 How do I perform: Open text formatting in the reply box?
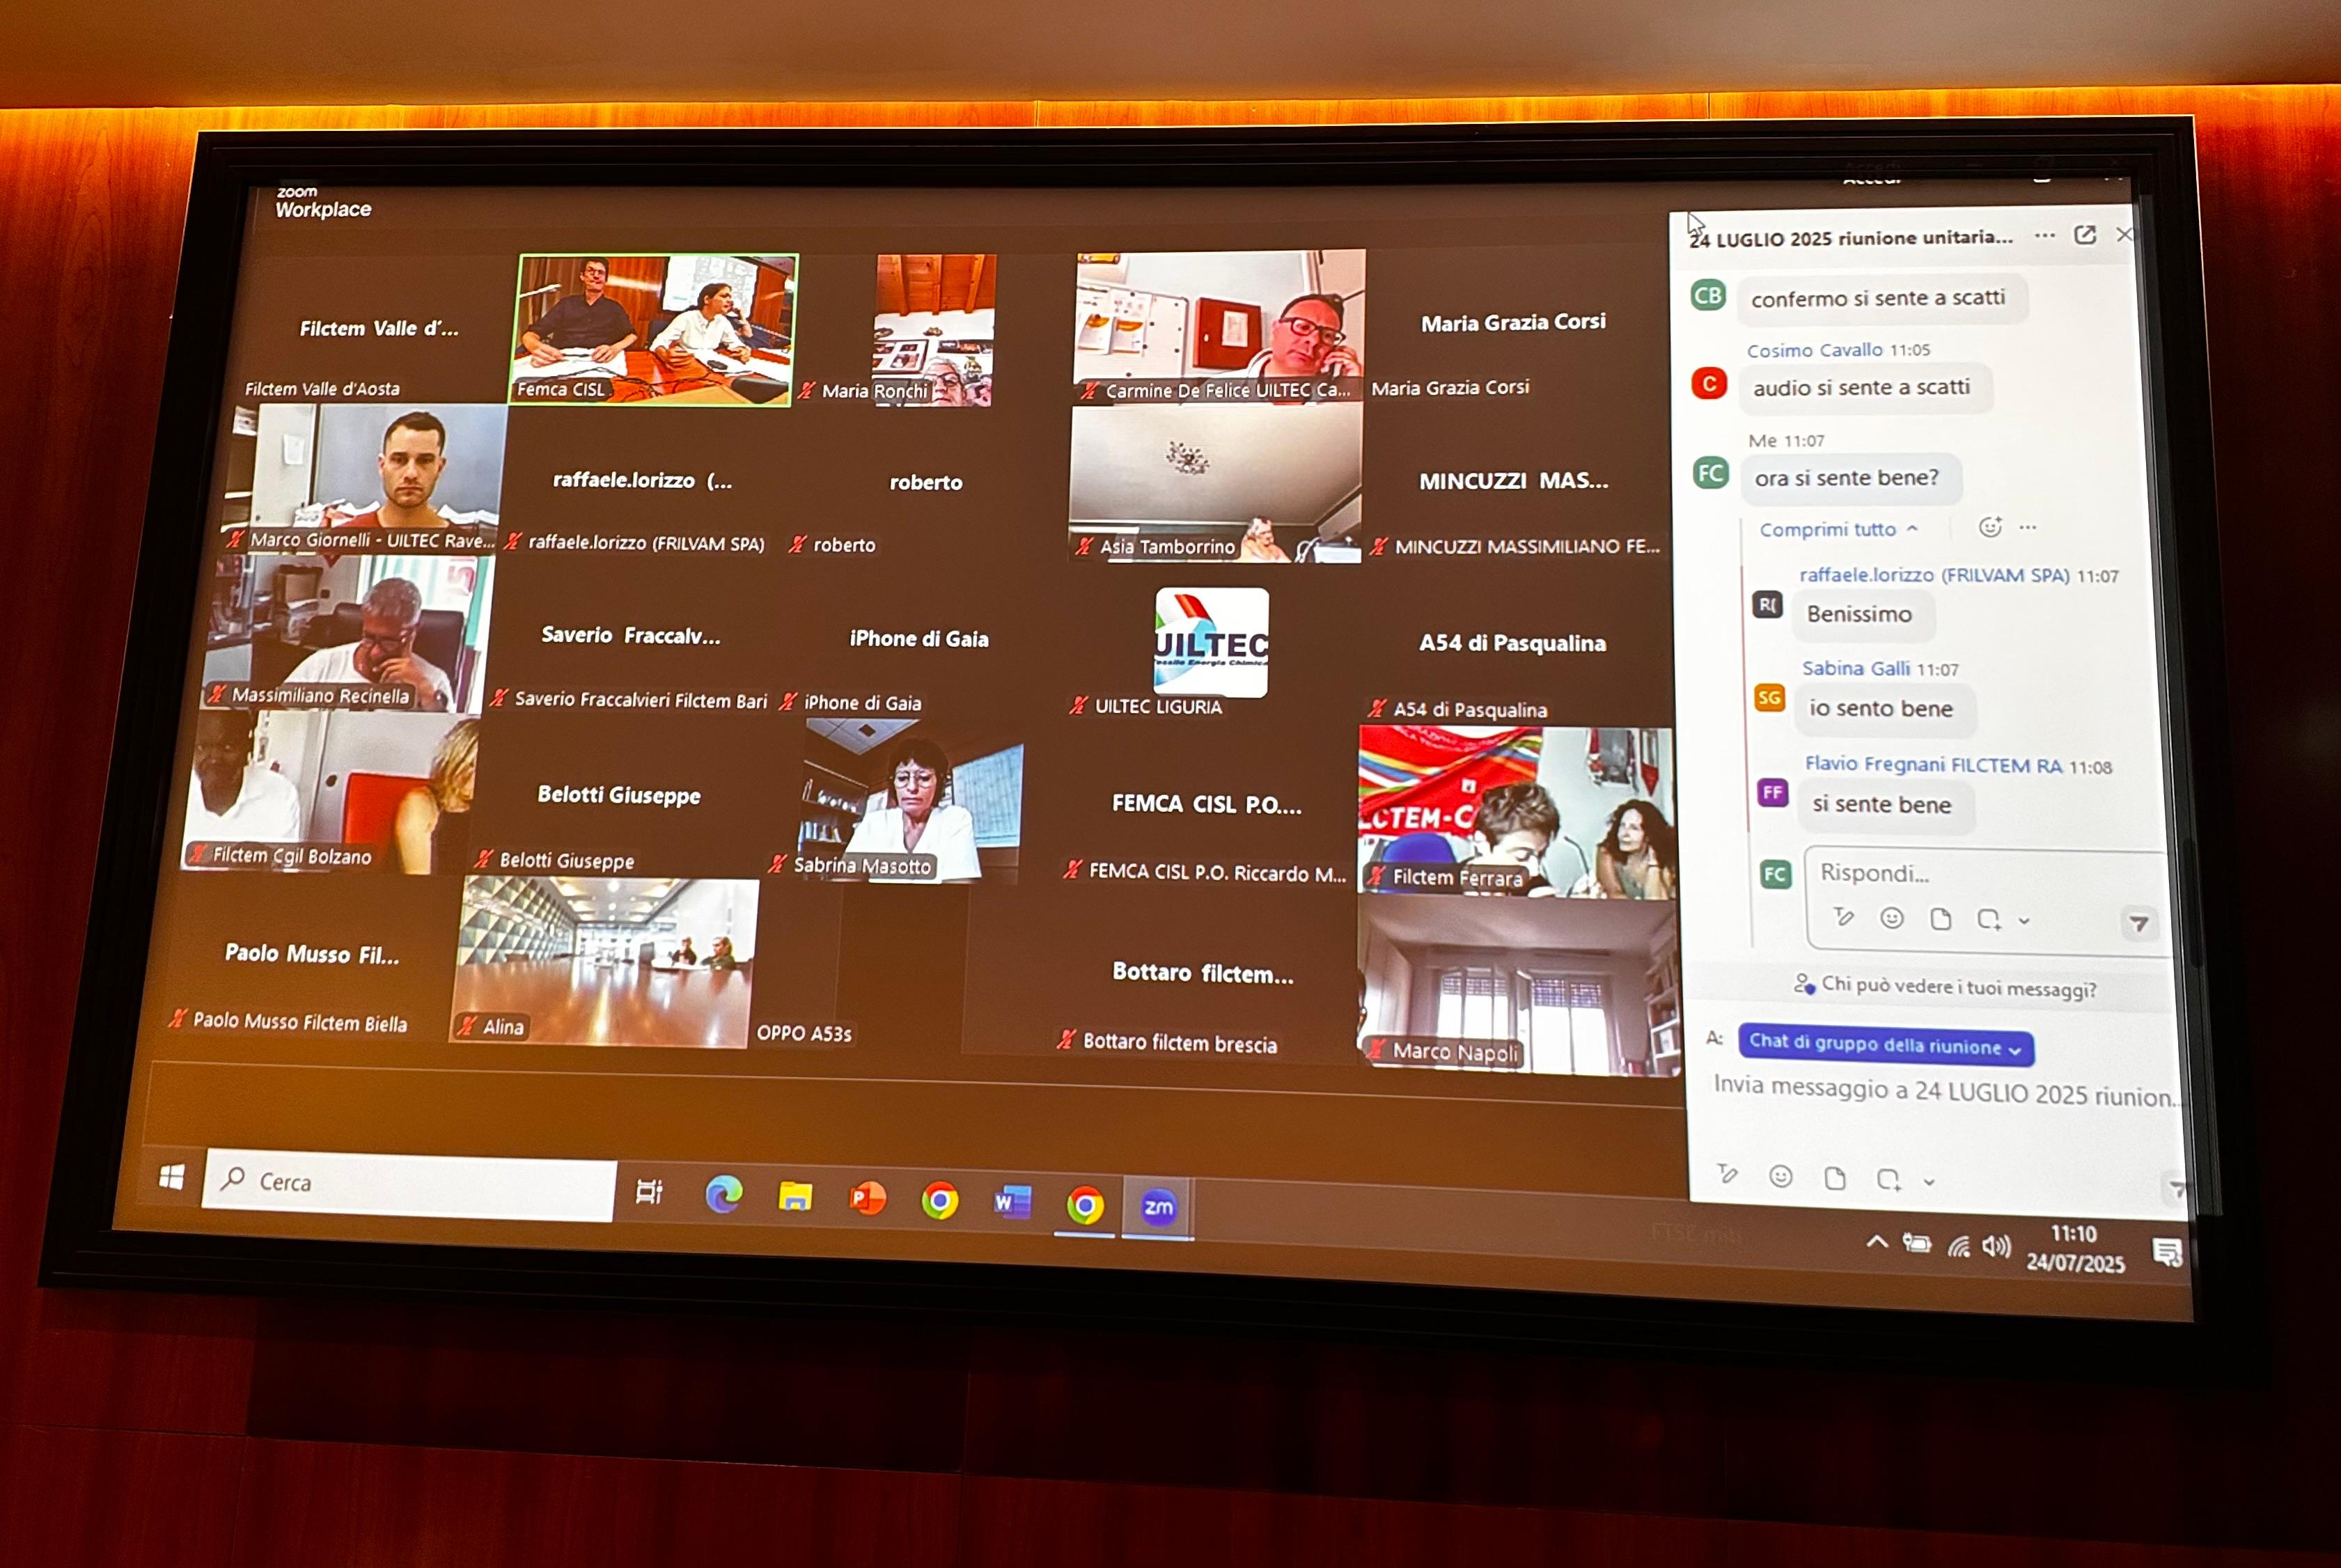1843,917
